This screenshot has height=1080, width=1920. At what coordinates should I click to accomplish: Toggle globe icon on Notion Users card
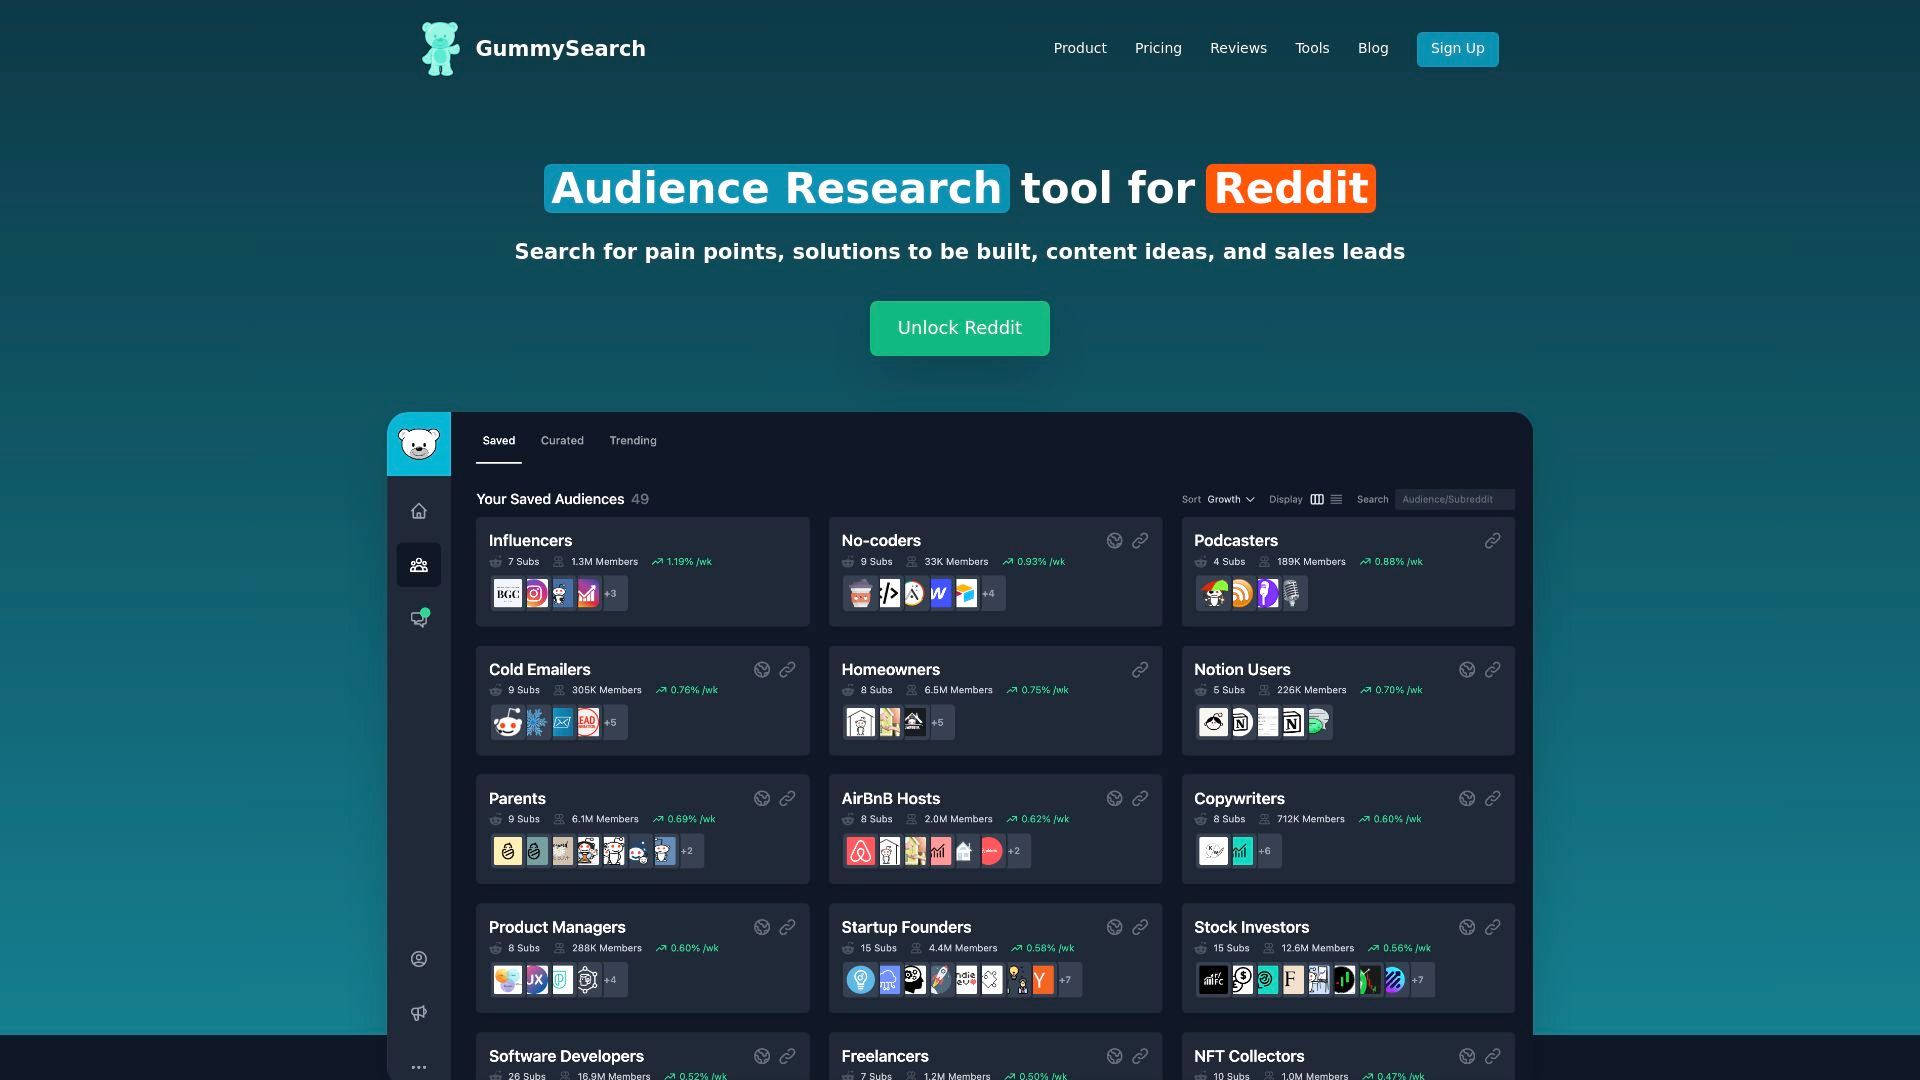coord(1467,670)
